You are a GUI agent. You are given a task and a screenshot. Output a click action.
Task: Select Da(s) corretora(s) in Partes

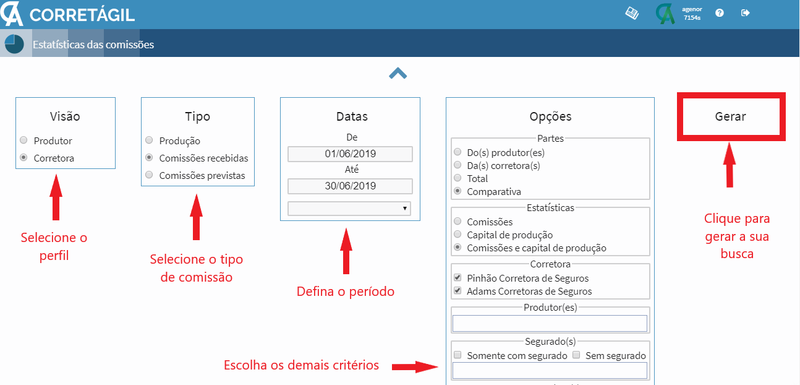pyautogui.click(x=458, y=165)
